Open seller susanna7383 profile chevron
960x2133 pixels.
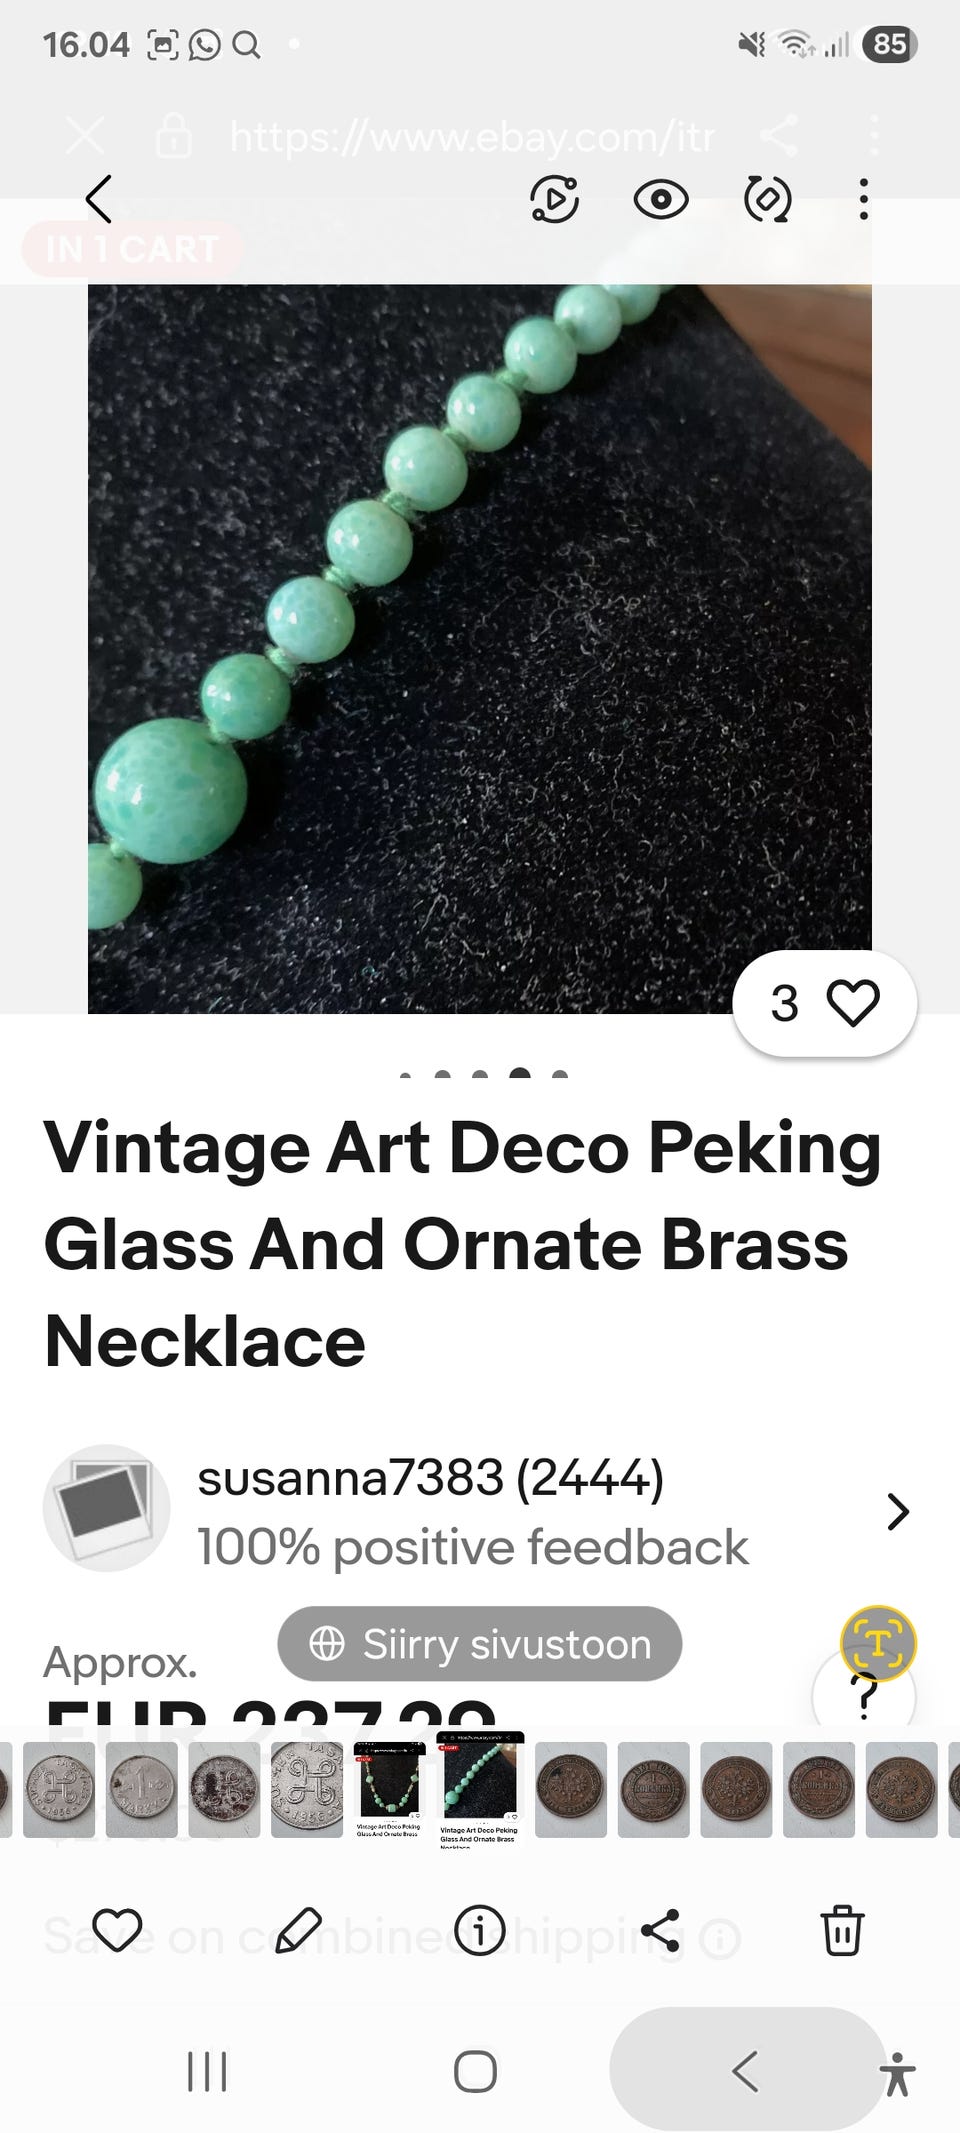tap(898, 1512)
